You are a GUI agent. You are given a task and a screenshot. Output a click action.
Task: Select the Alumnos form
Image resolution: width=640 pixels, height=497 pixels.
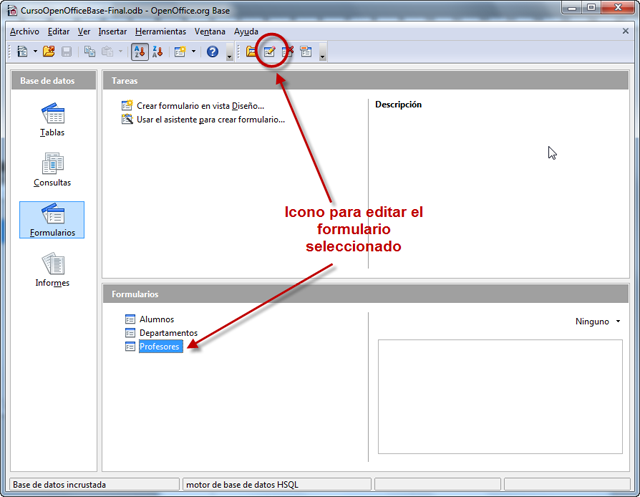pos(157,319)
